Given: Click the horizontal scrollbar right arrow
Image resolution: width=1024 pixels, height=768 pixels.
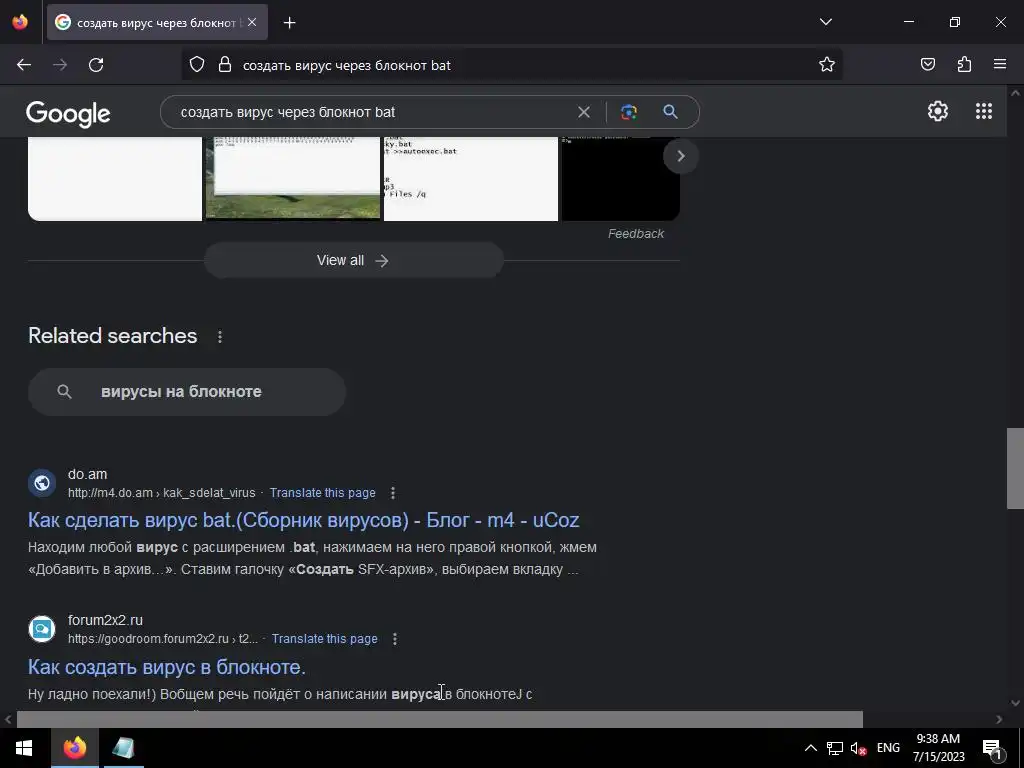Looking at the screenshot, I should (999, 719).
